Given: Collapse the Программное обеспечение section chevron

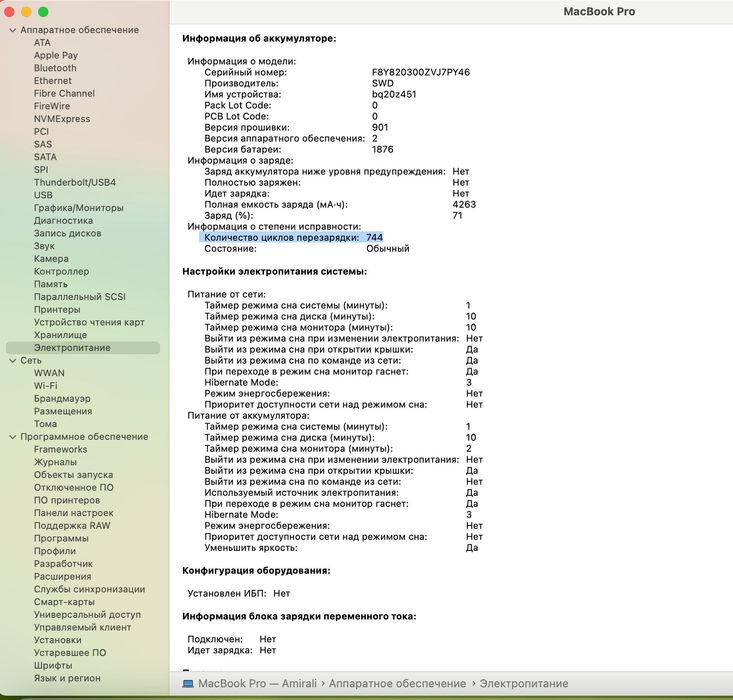Looking at the screenshot, I should (x=13, y=437).
